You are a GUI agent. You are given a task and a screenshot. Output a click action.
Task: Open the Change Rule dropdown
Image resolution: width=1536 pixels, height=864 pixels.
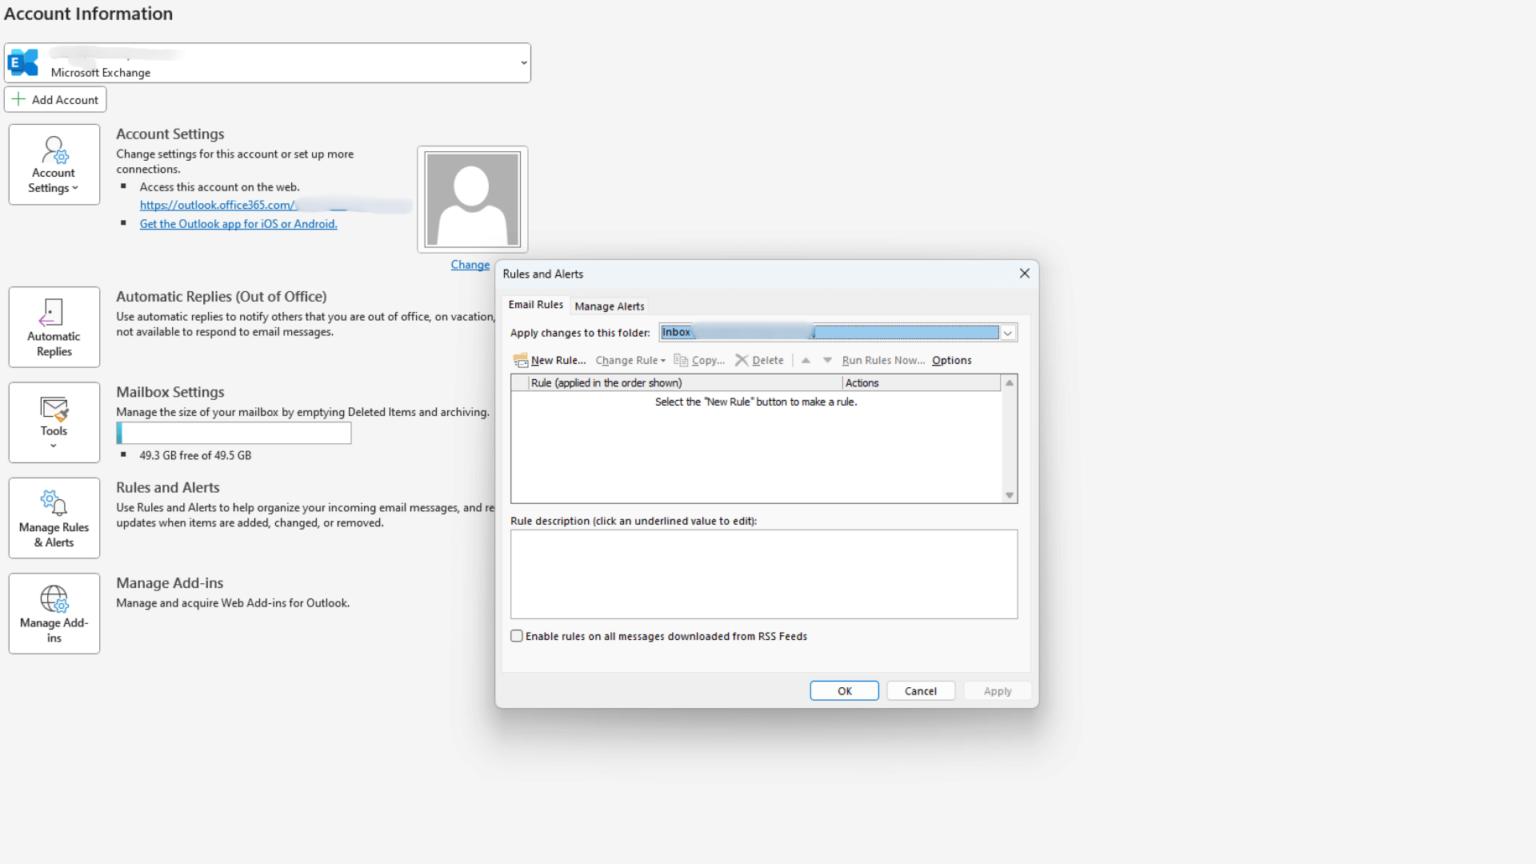[630, 360]
